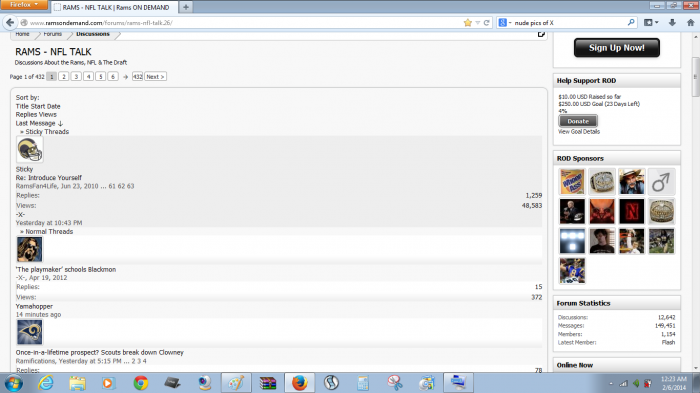Go to Firefox home page icon

point(691,22)
